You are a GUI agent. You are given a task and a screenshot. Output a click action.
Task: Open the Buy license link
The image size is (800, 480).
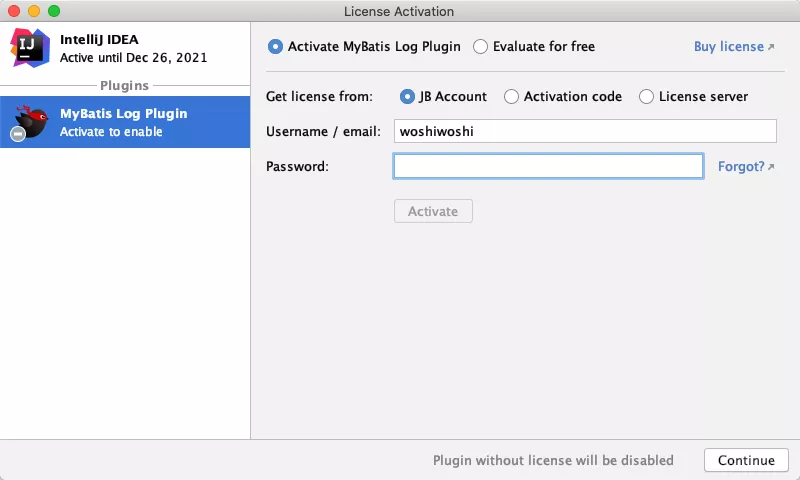coord(734,47)
